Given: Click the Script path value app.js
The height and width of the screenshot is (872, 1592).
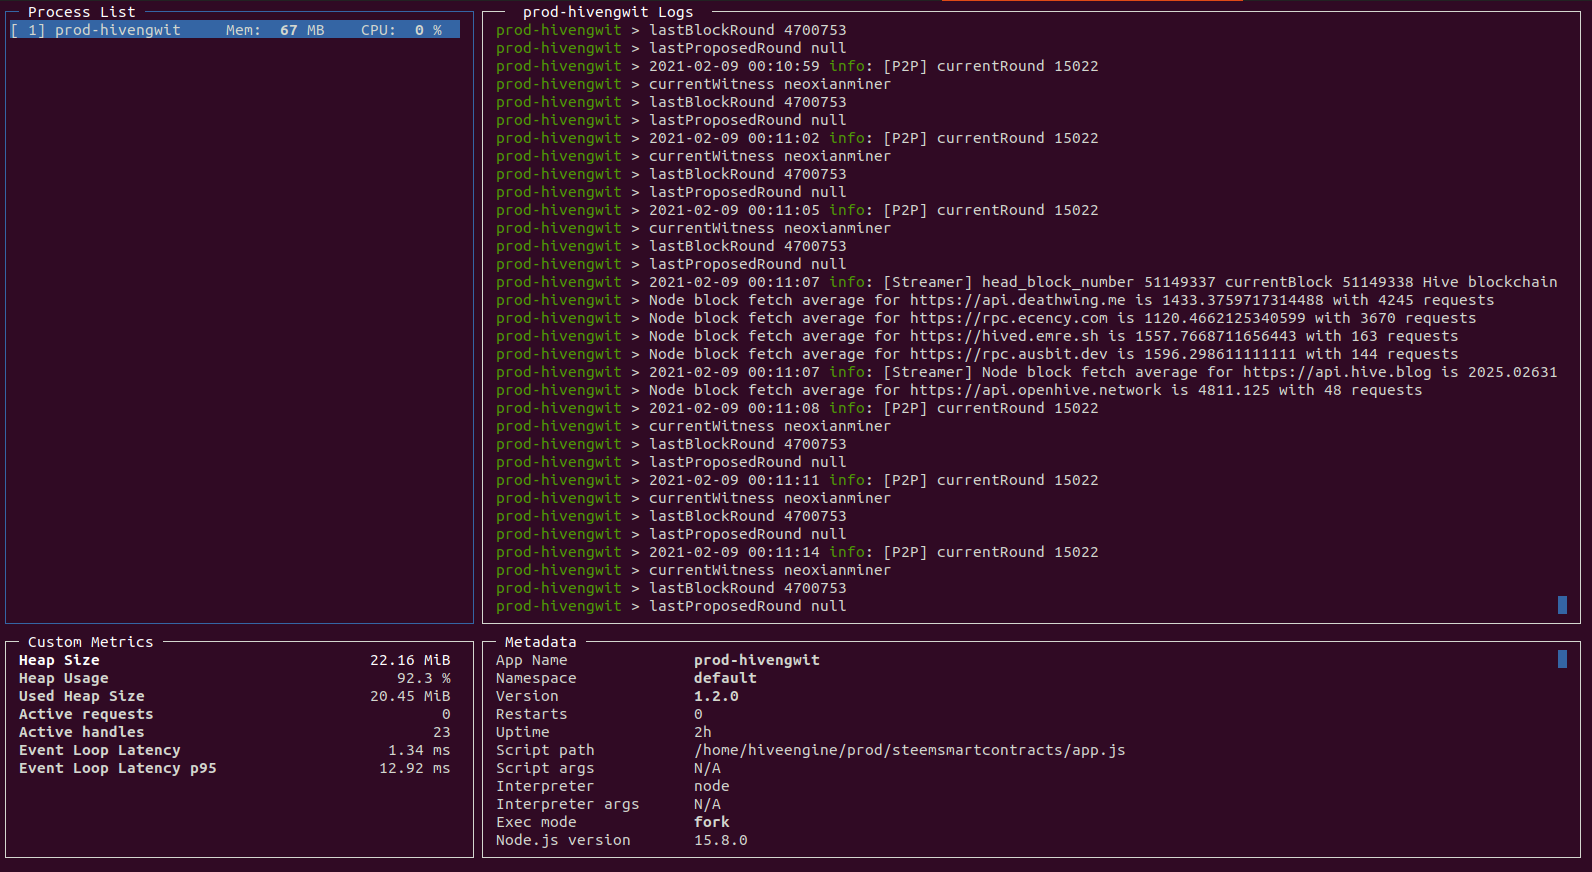Looking at the screenshot, I should (909, 750).
